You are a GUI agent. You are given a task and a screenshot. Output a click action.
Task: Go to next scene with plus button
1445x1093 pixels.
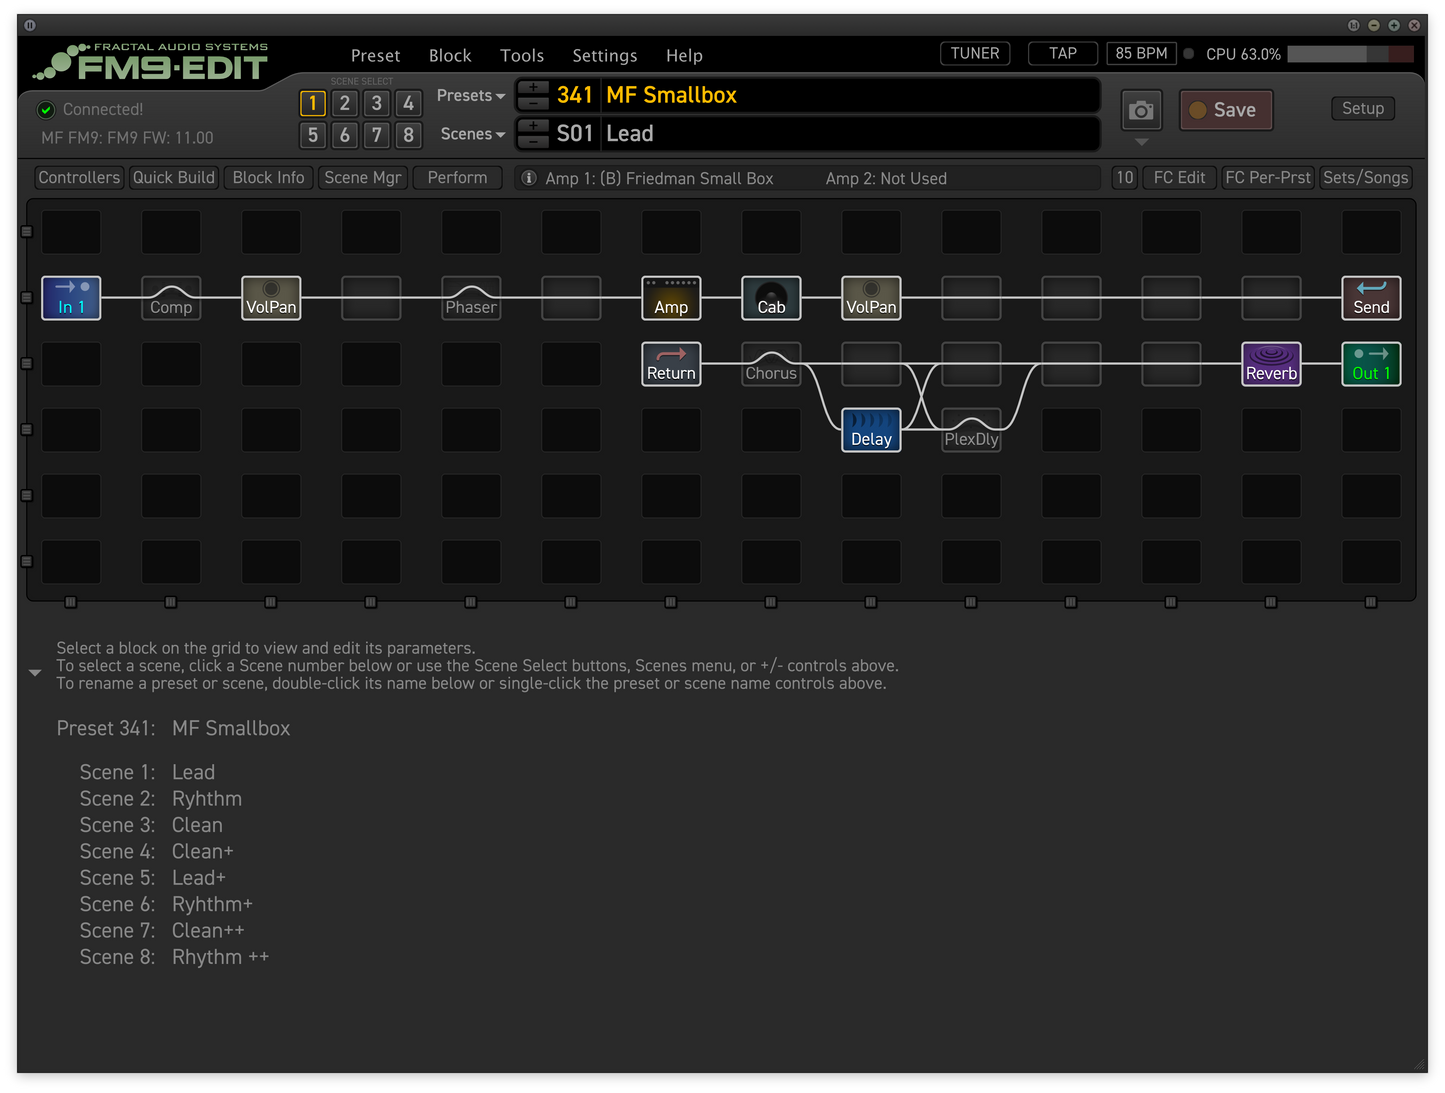533,126
